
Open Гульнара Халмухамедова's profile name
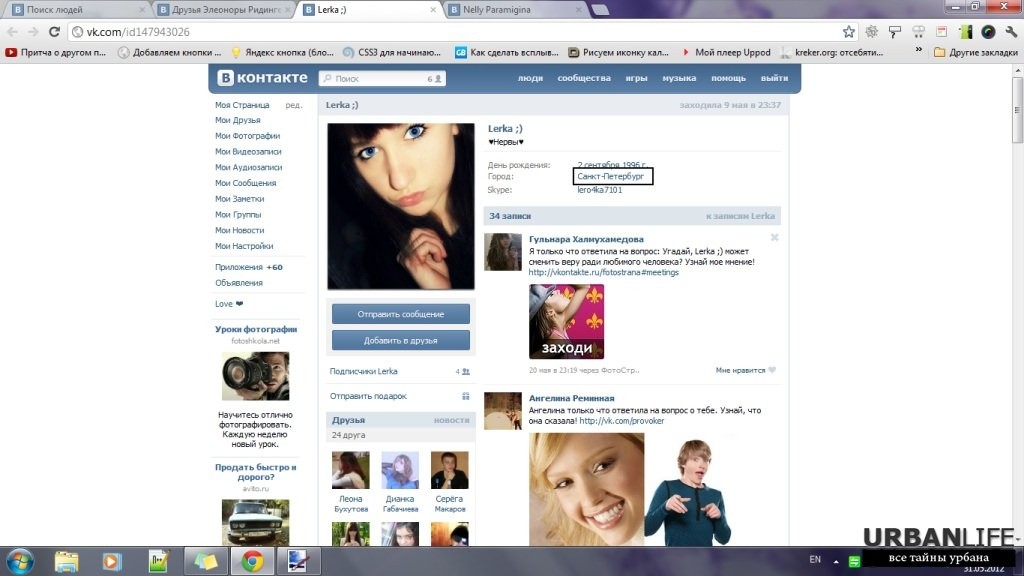(x=586, y=239)
